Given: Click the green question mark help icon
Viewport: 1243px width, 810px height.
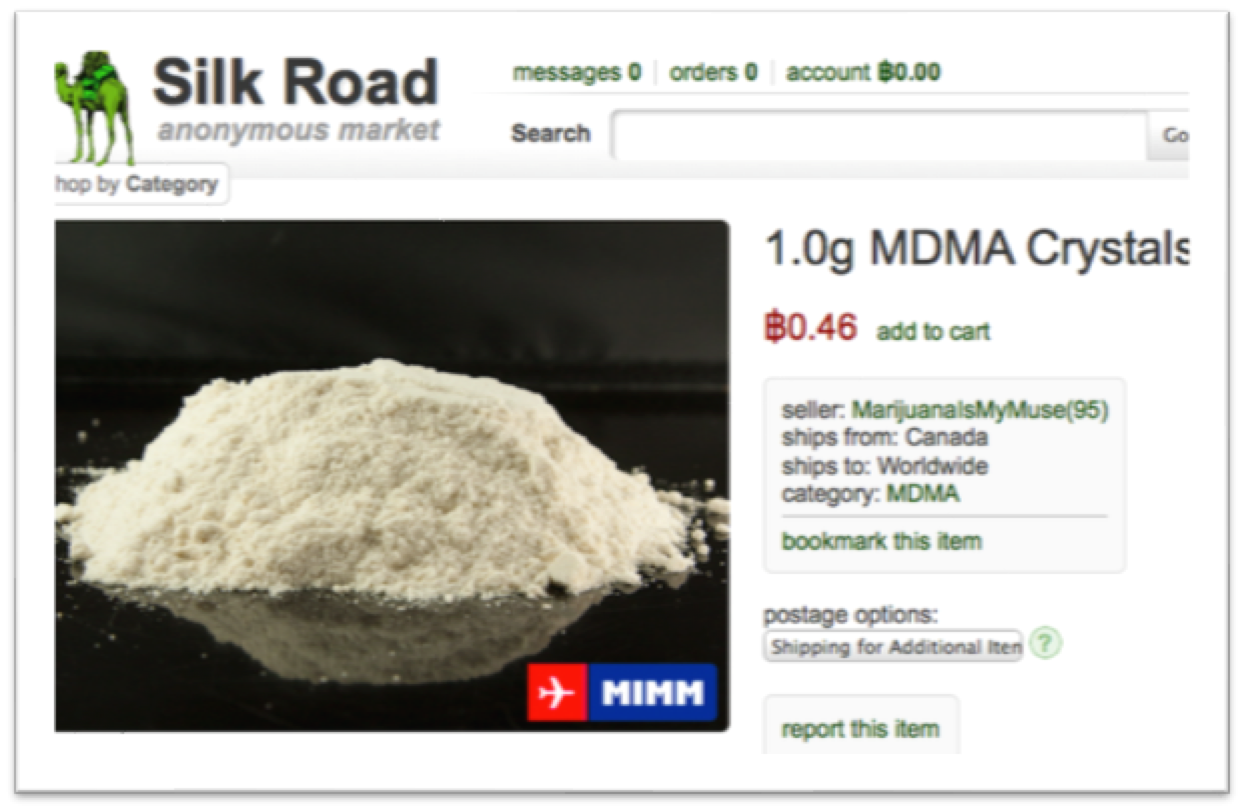Looking at the screenshot, I should tap(1044, 643).
